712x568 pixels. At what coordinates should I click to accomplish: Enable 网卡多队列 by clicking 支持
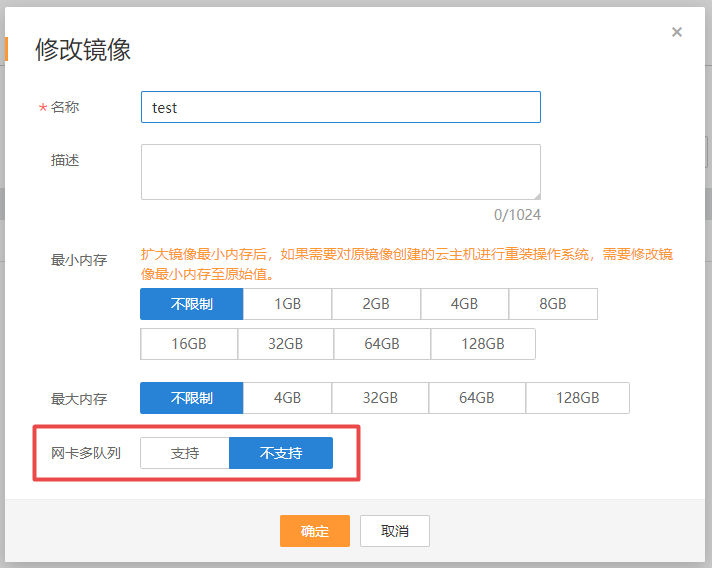[185, 453]
